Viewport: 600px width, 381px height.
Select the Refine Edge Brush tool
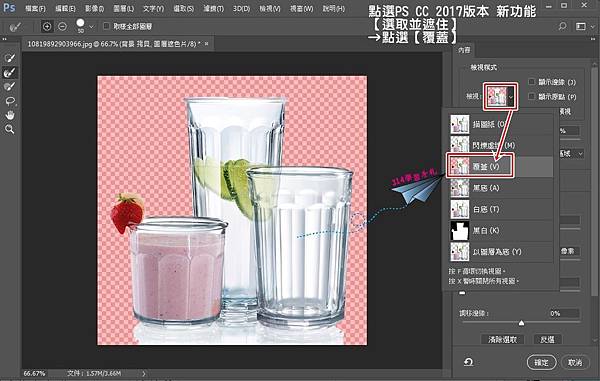[10, 72]
